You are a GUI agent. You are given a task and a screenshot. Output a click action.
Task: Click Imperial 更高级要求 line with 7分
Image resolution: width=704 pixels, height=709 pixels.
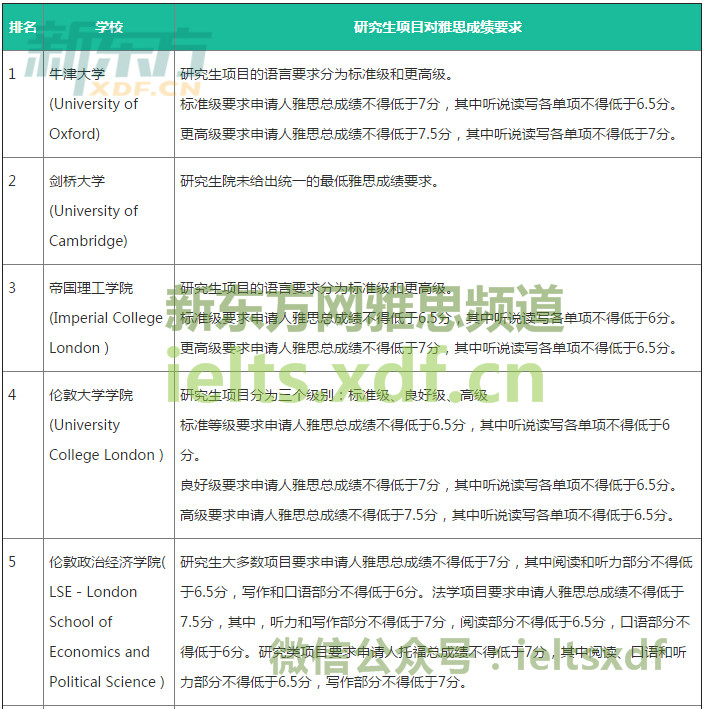point(429,348)
